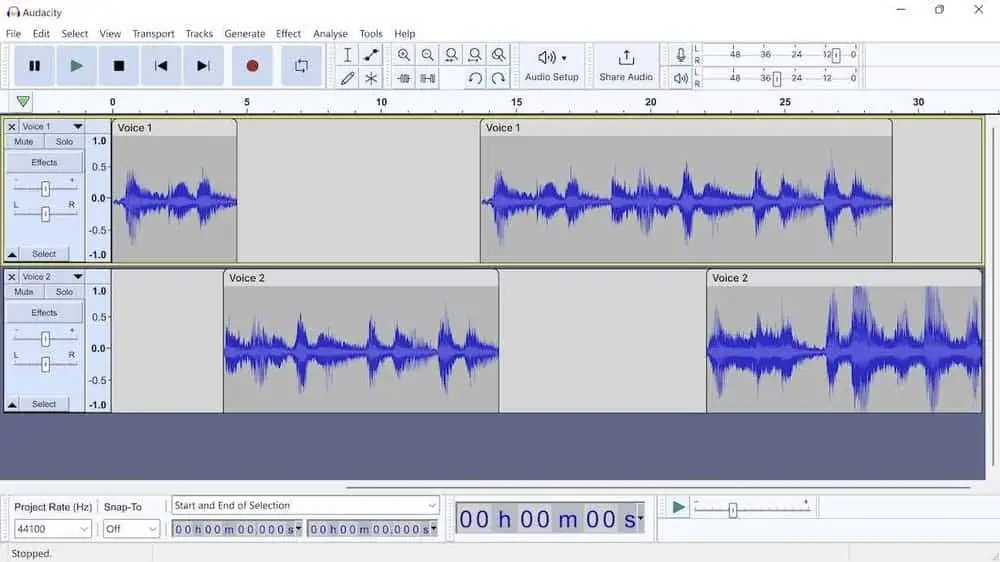Click the green timeline options triangle

click(23, 101)
